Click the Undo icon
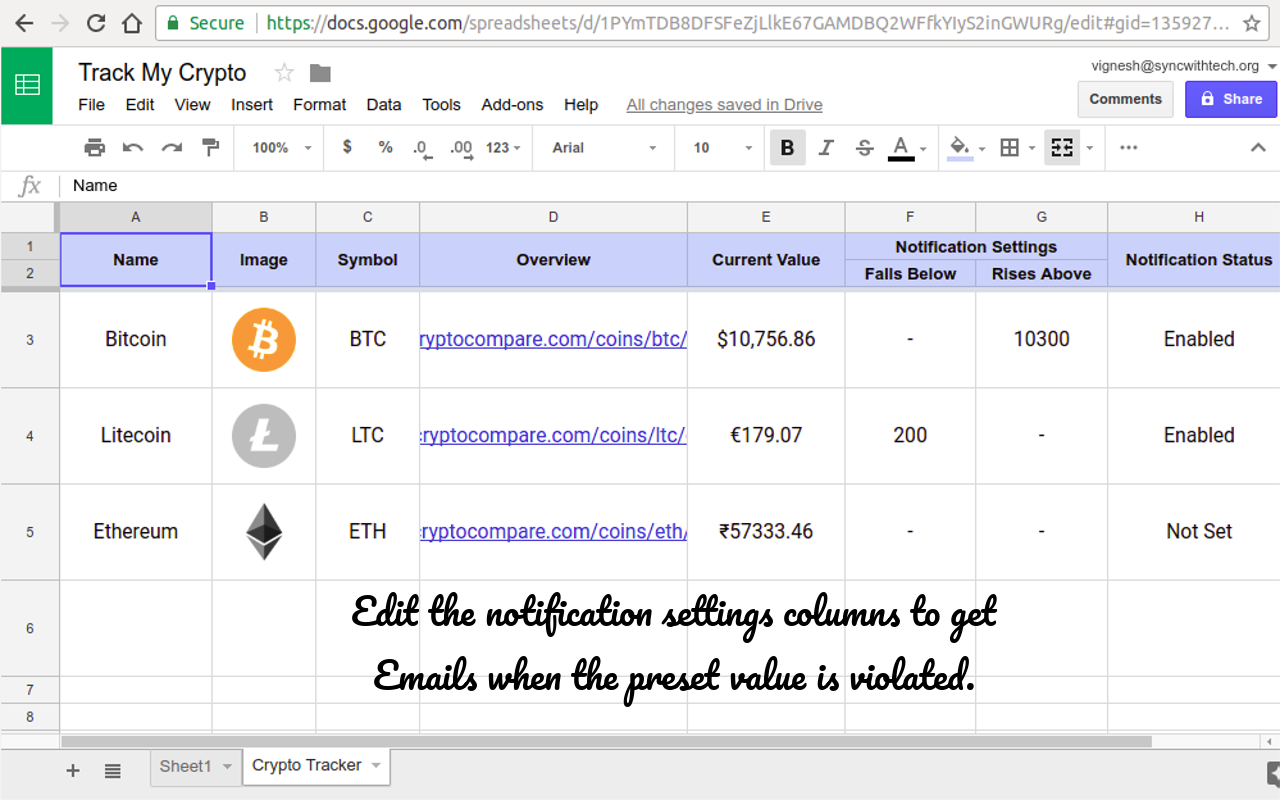Image resolution: width=1280 pixels, height=800 pixels. [132, 147]
